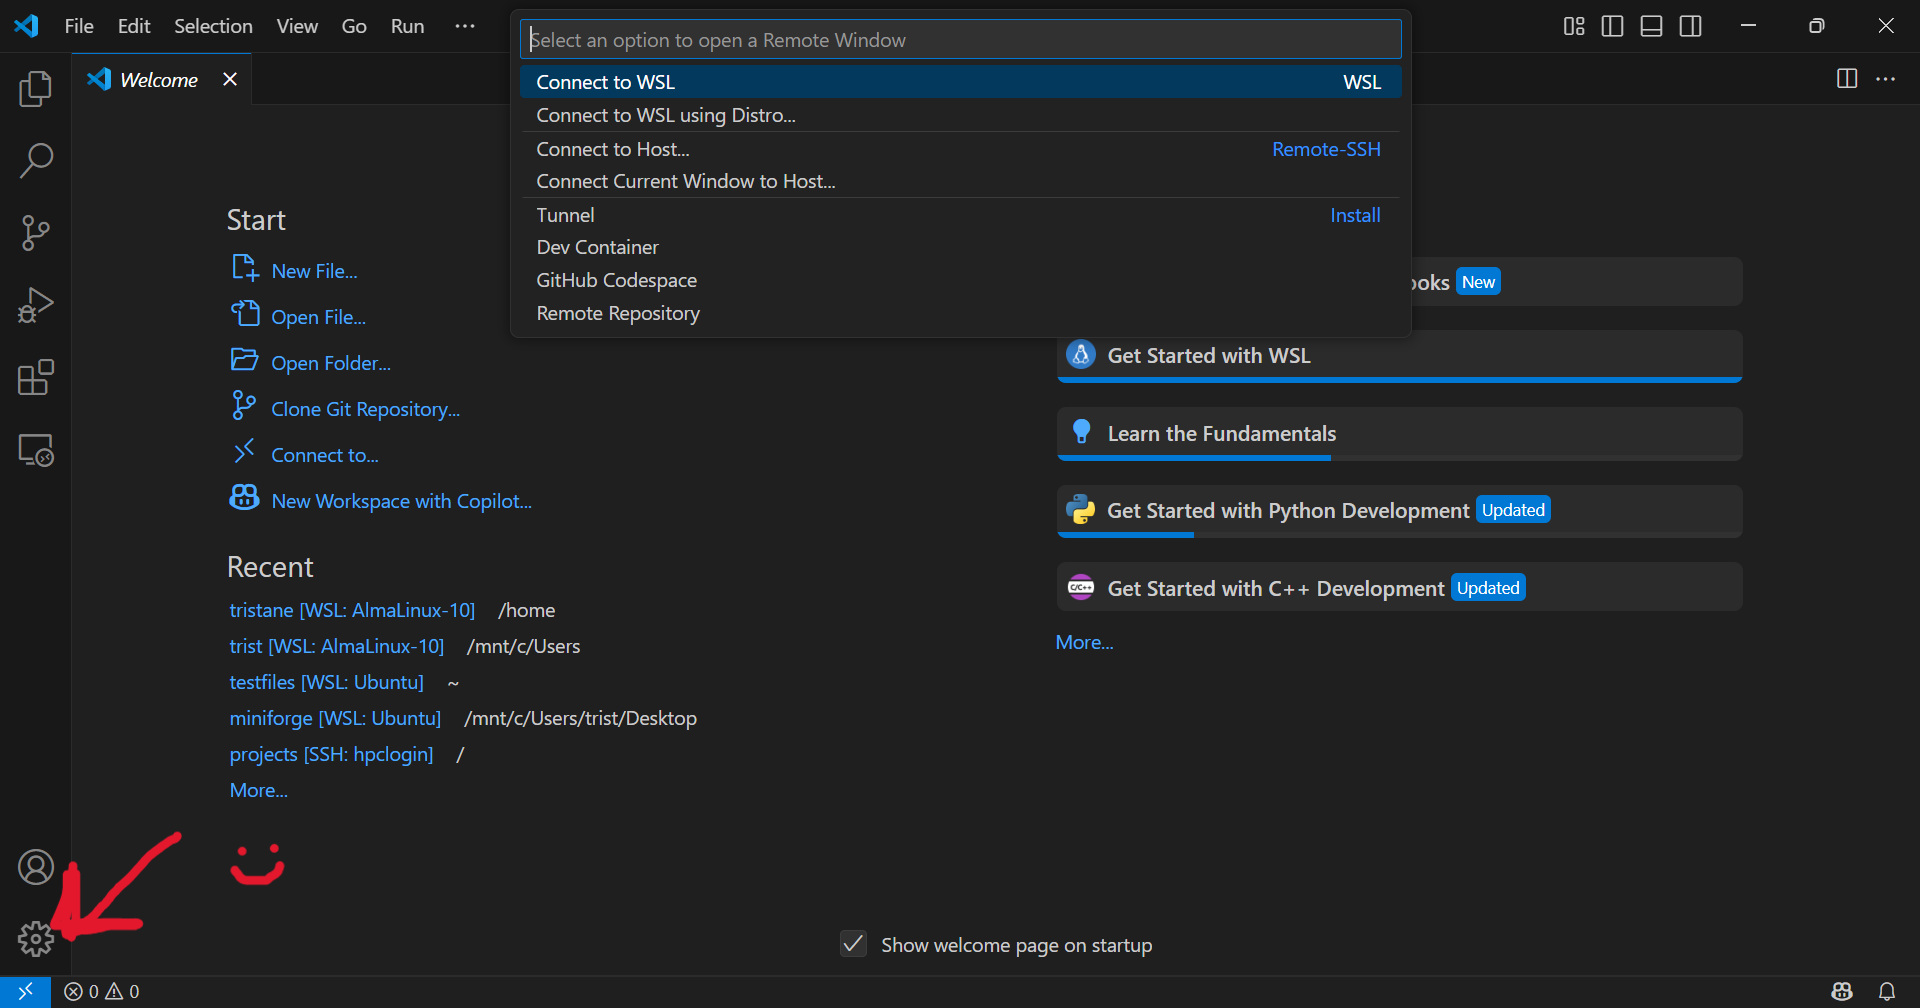Open Run and Debug view
This screenshot has width=1920, height=1008.
(x=36, y=305)
